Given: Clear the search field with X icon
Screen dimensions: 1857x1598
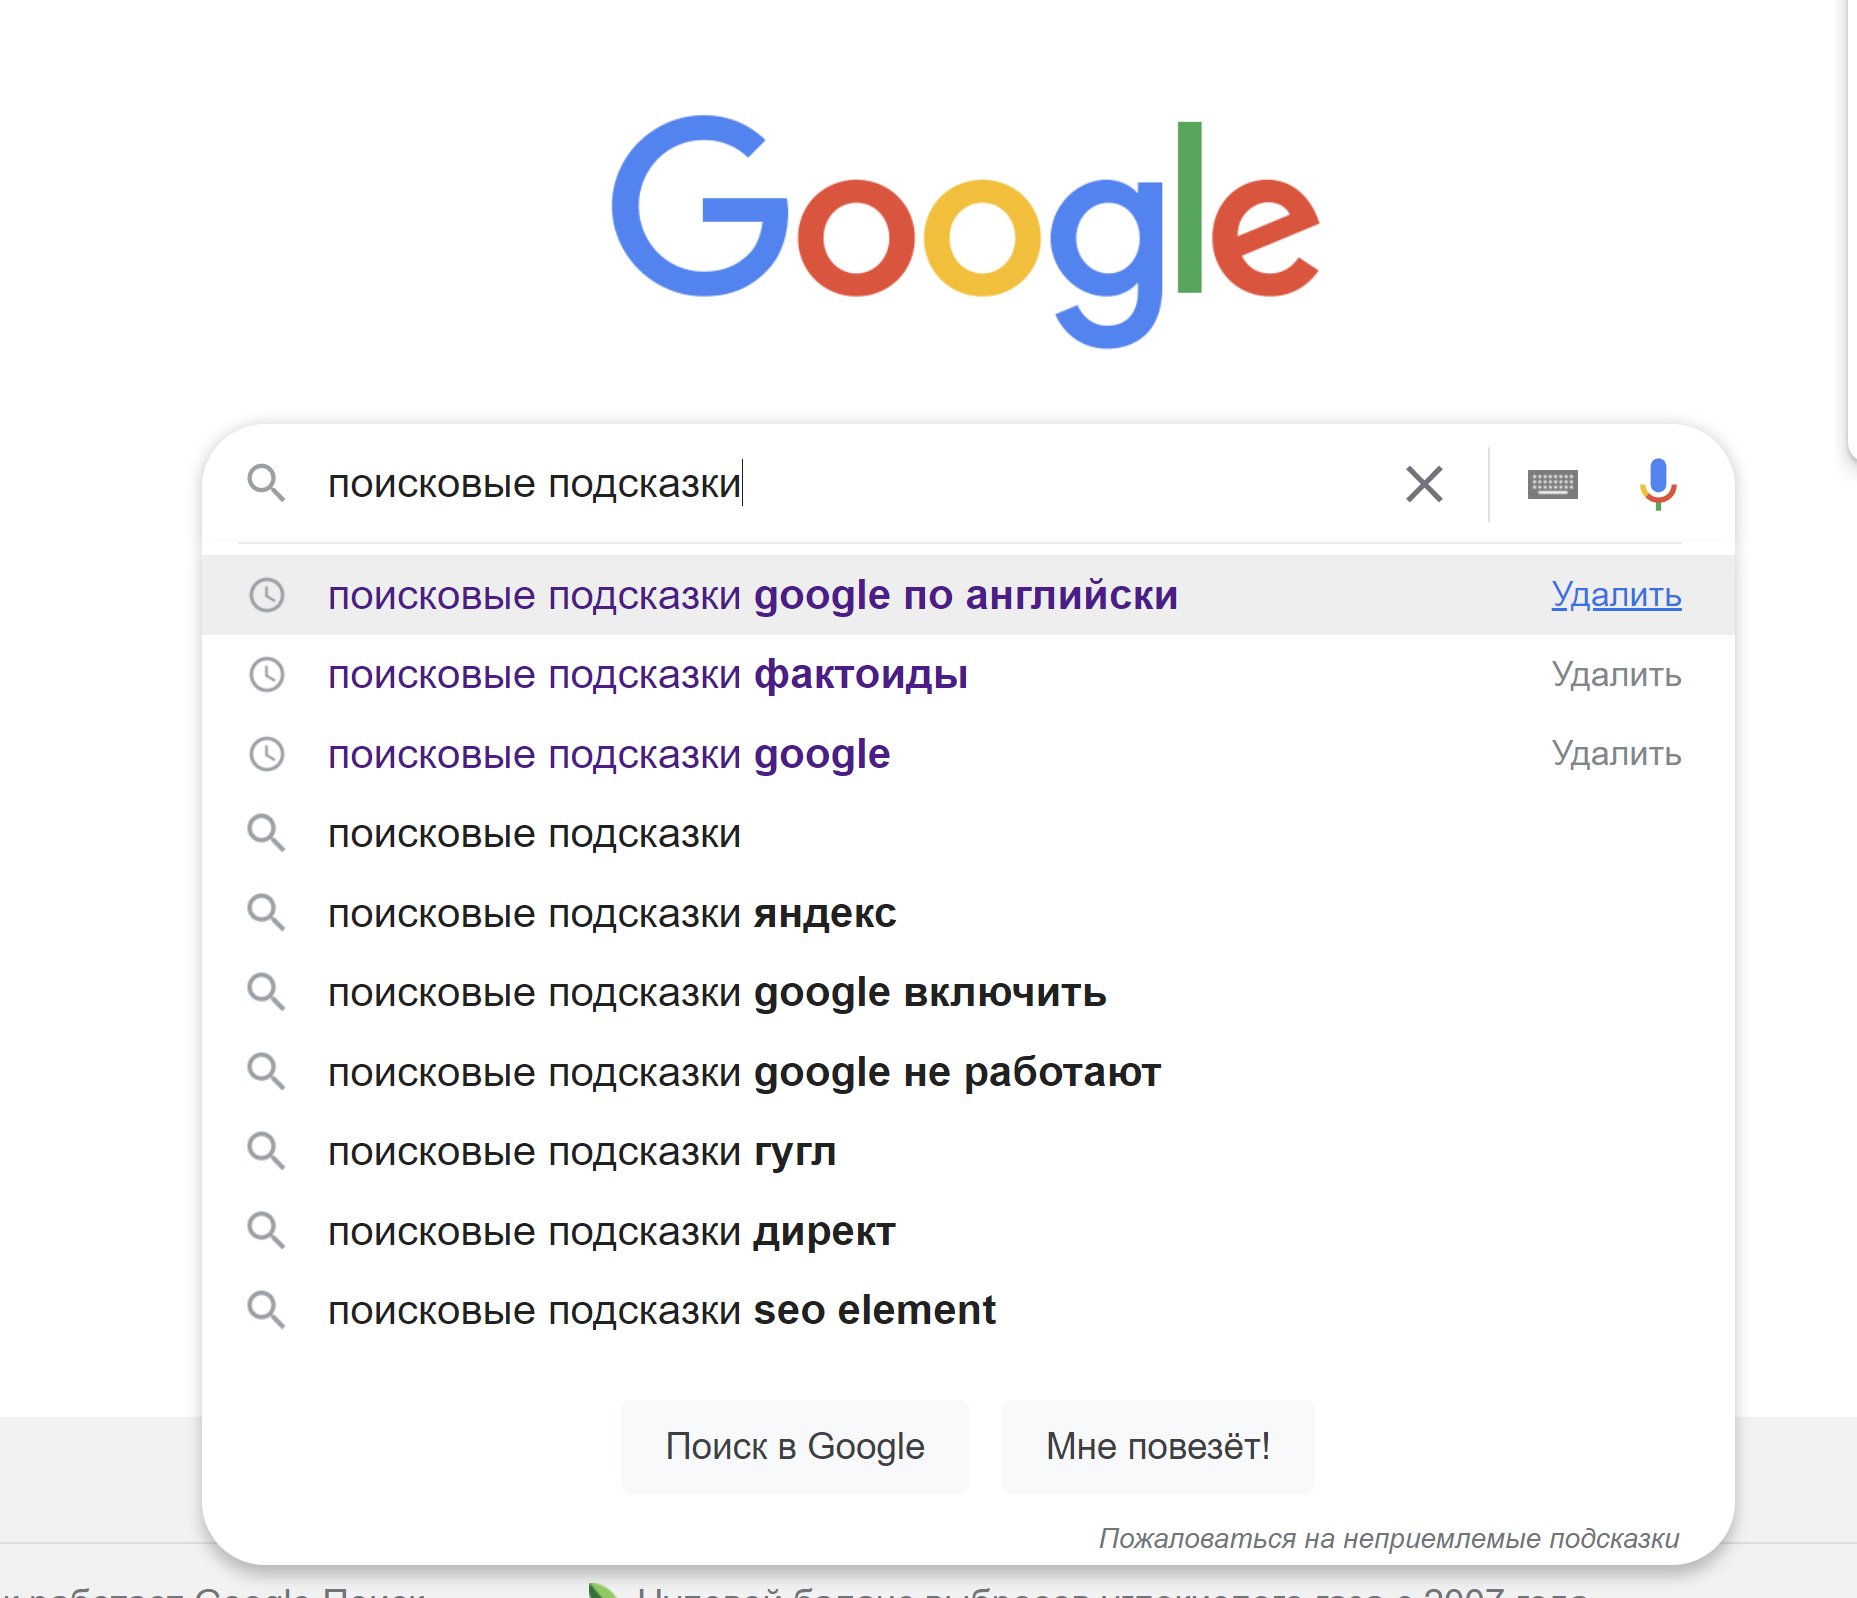Looking at the screenshot, I should click(x=1424, y=484).
